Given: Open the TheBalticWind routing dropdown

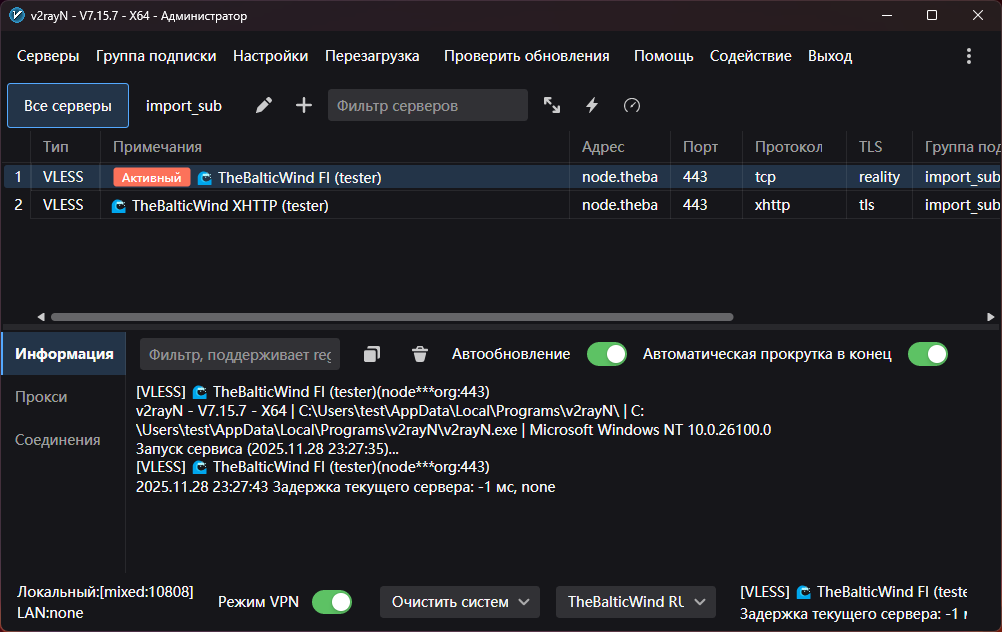Looking at the screenshot, I should coord(636,602).
